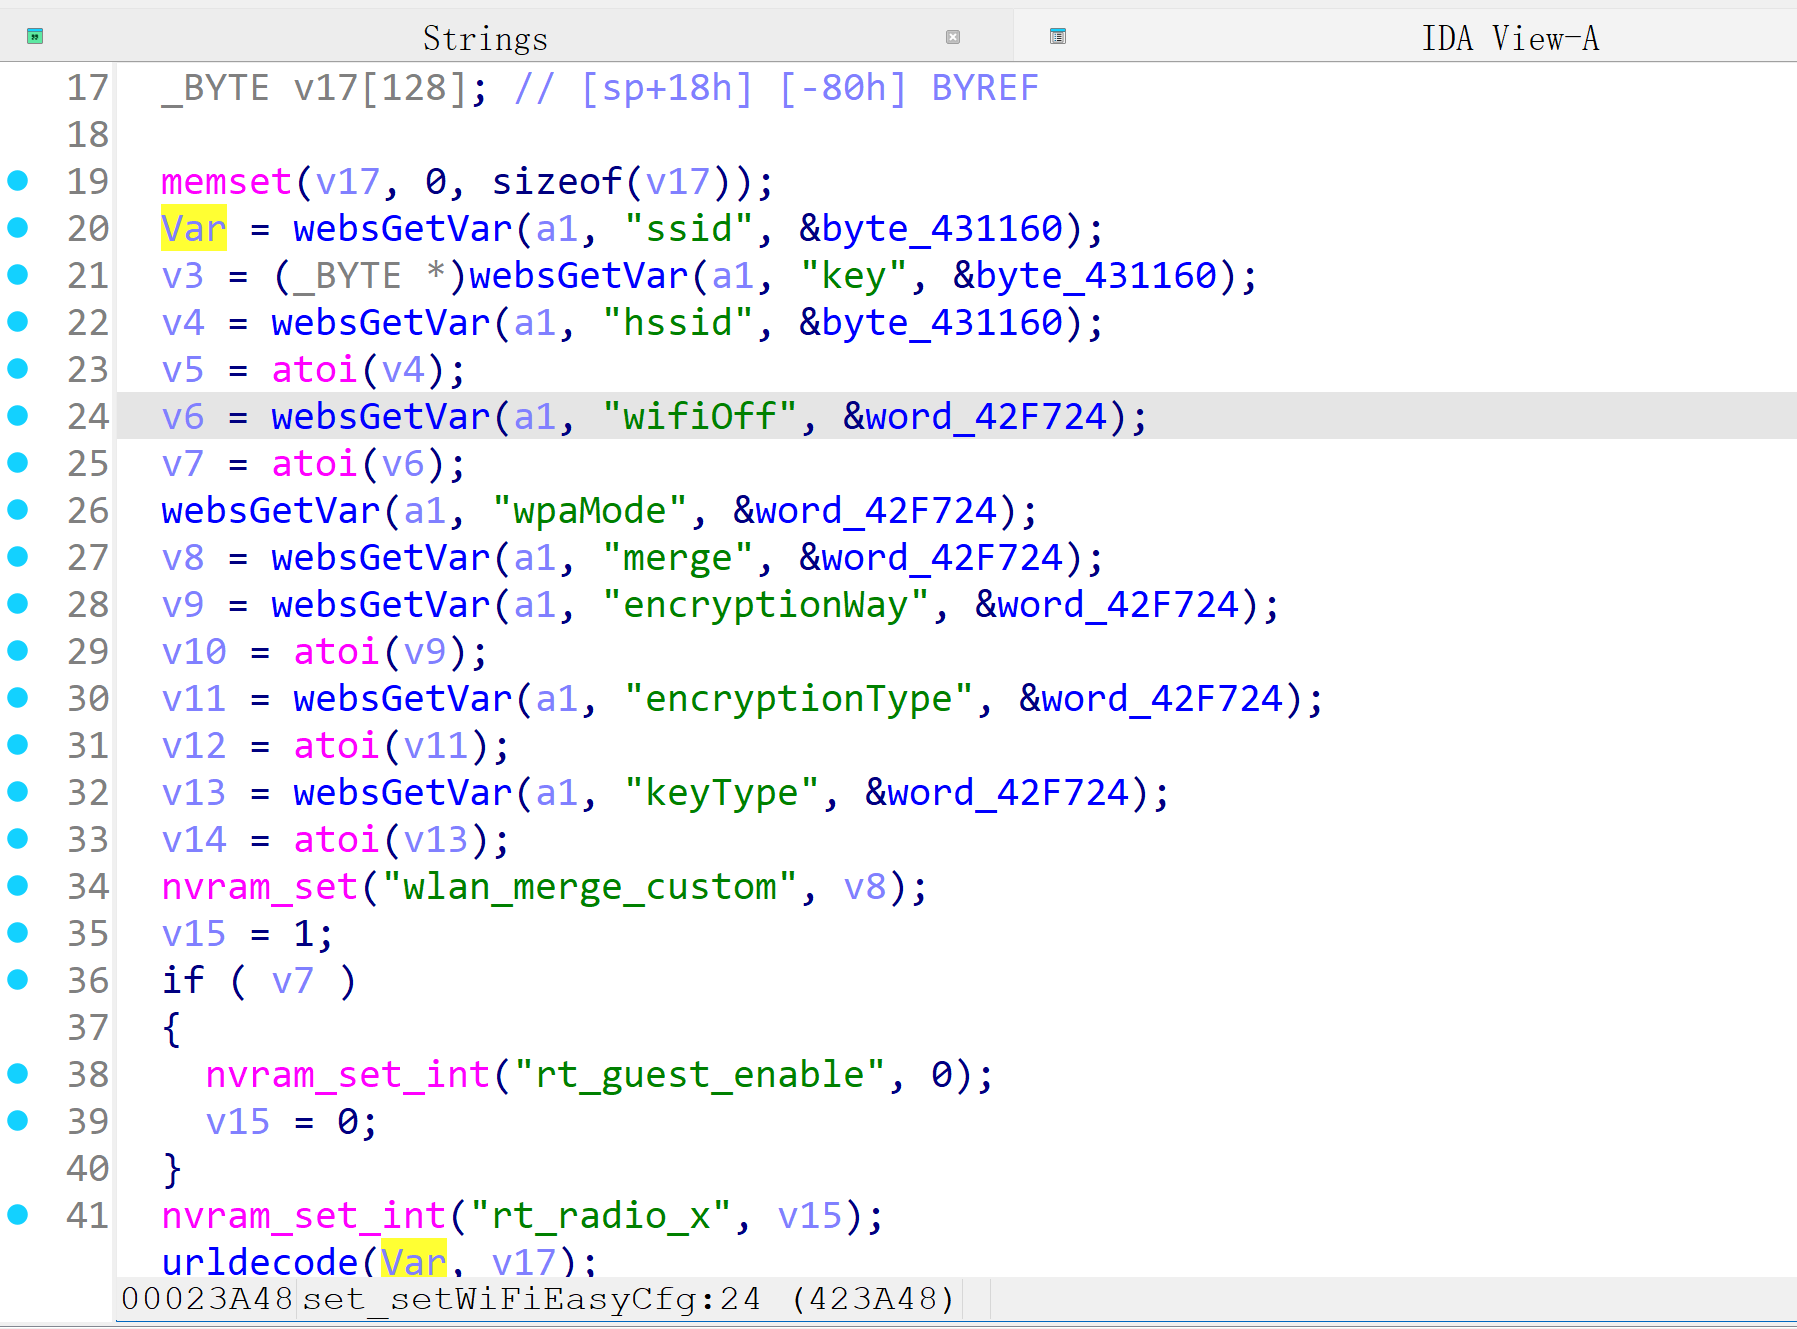This screenshot has height=1329, width=1797.
Task: Click the BYREF stack comment on line 17
Action: 985,87
